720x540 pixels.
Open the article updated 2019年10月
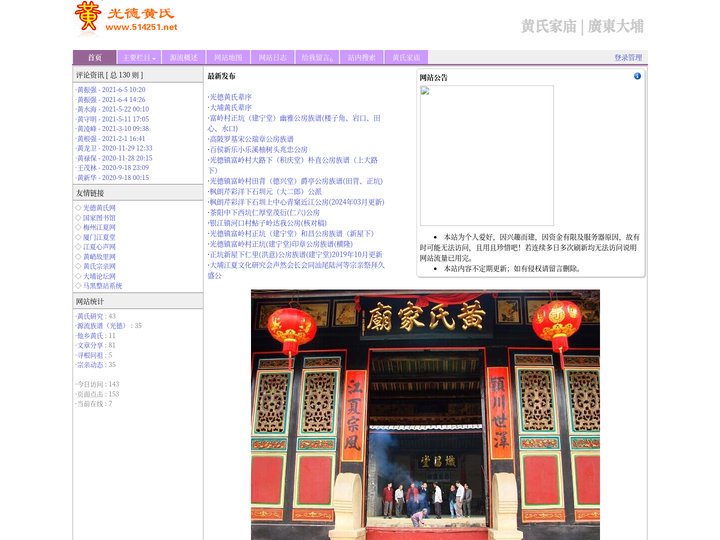click(x=296, y=254)
